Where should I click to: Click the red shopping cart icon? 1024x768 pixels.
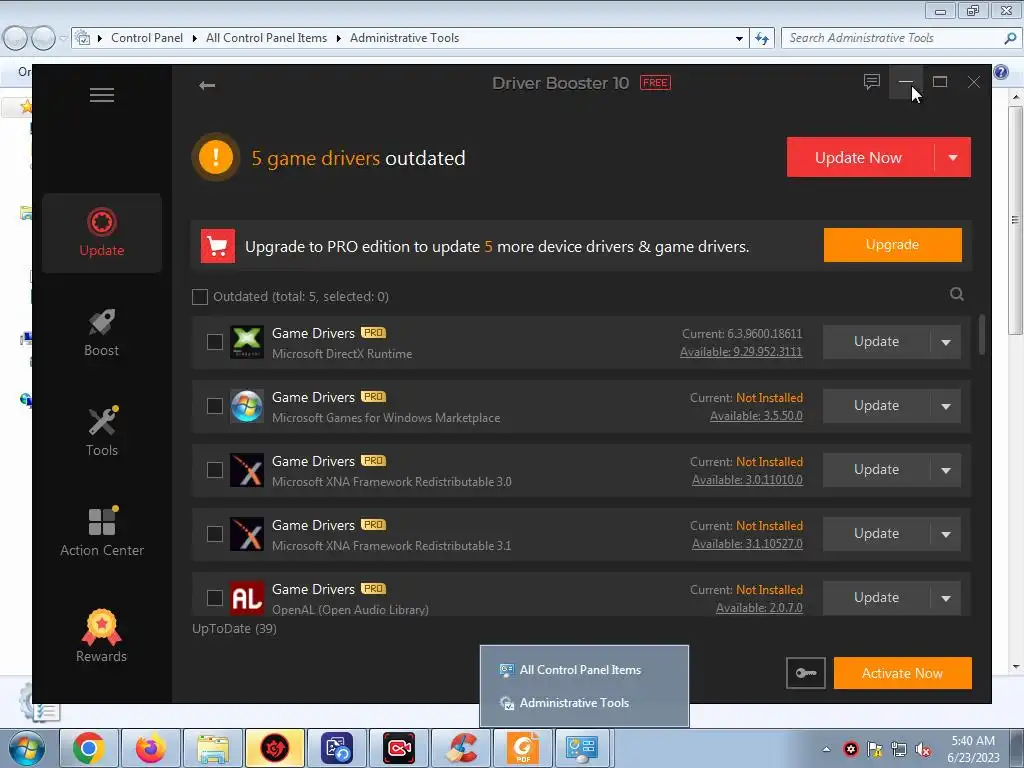217,246
